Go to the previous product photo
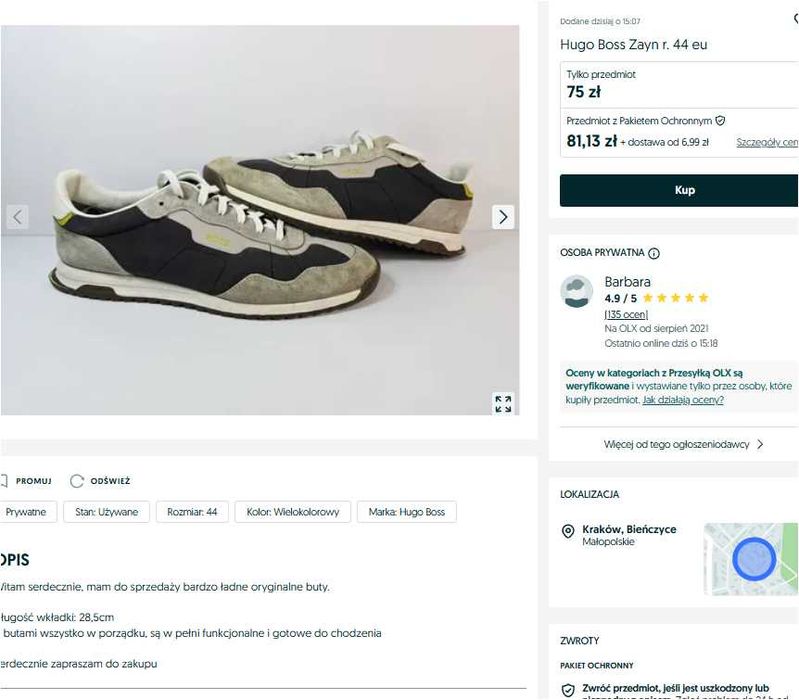The image size is (799, 700). [x=16, y=217]
